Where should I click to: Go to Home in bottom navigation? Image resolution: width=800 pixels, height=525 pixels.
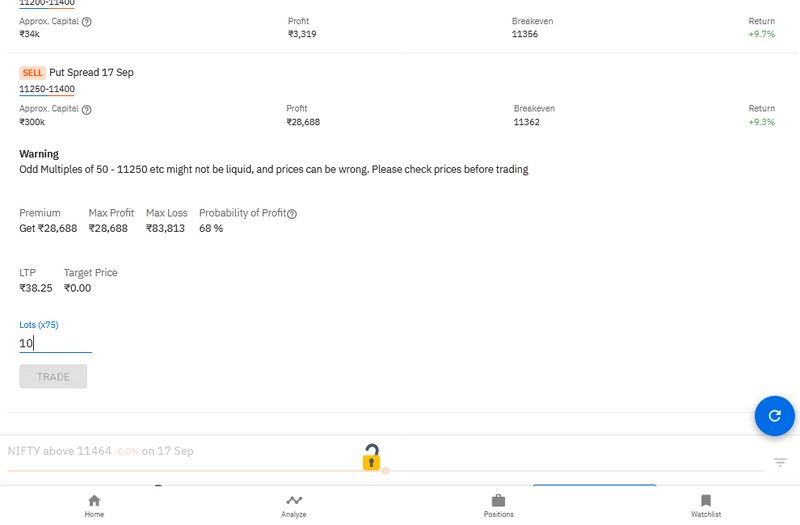94,506
